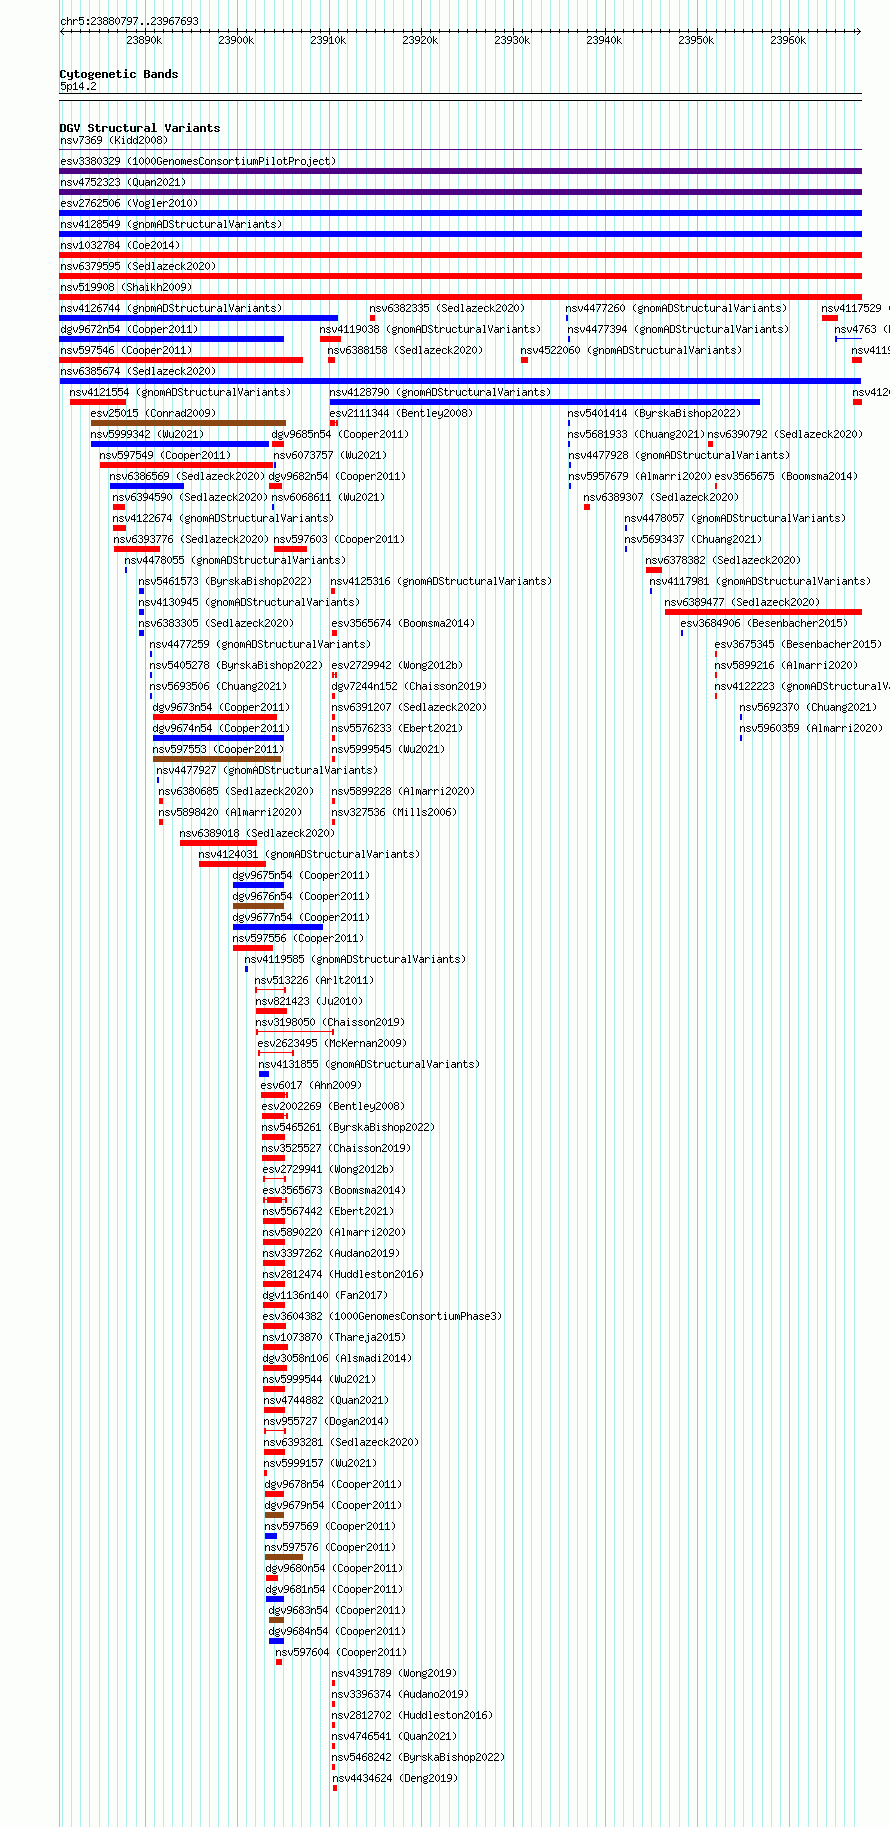This screenshot has height=1827, width=890.
Task: Click the chr5:23880797..23967693 region label
Action: 129,21
